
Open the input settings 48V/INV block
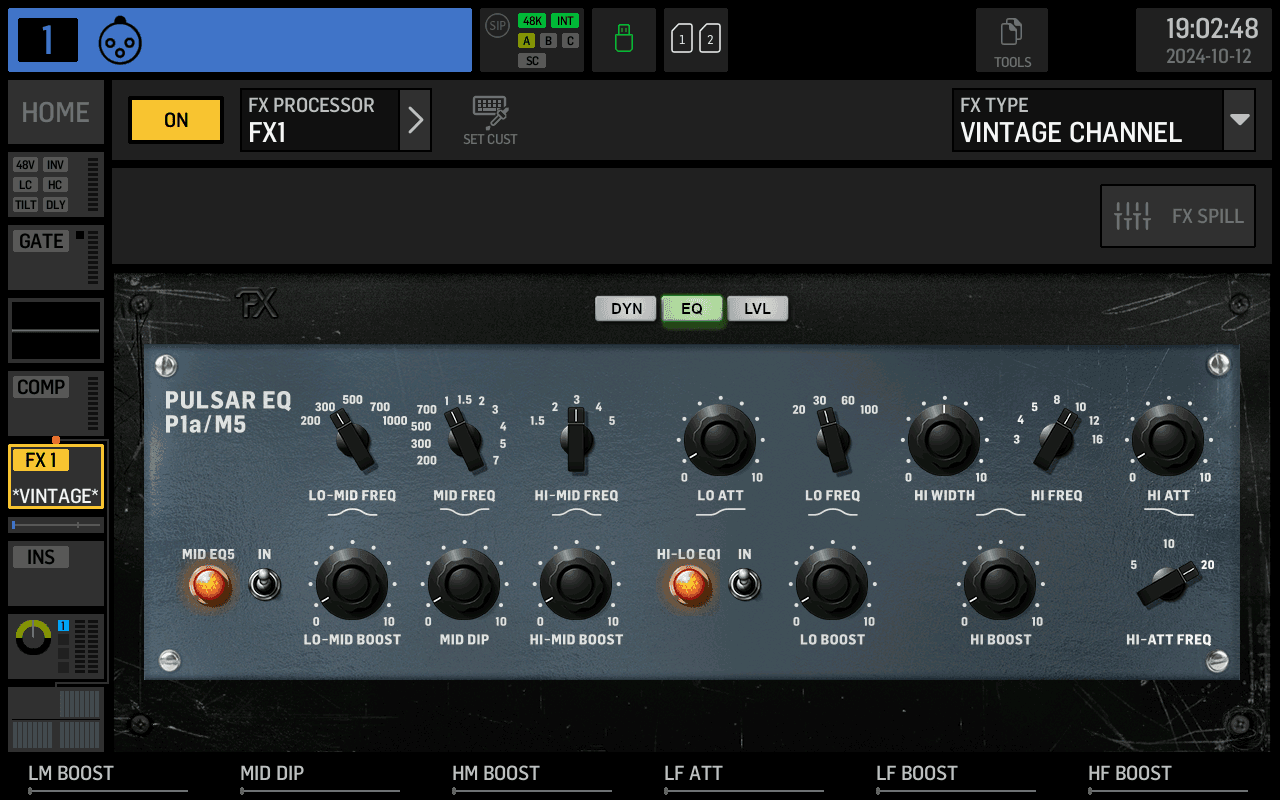pyautogui.click(x=56, y=184)
